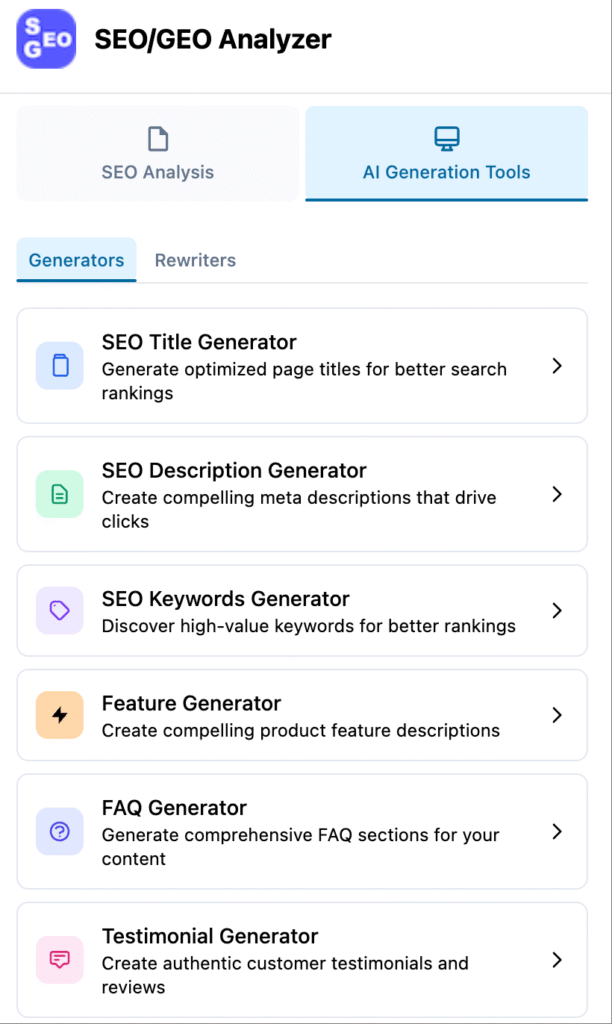Click the SEO/GEO Analyzer logo icon
Image resolution: width=612 pixels, height=1024 pixels.
click(45, 39)
